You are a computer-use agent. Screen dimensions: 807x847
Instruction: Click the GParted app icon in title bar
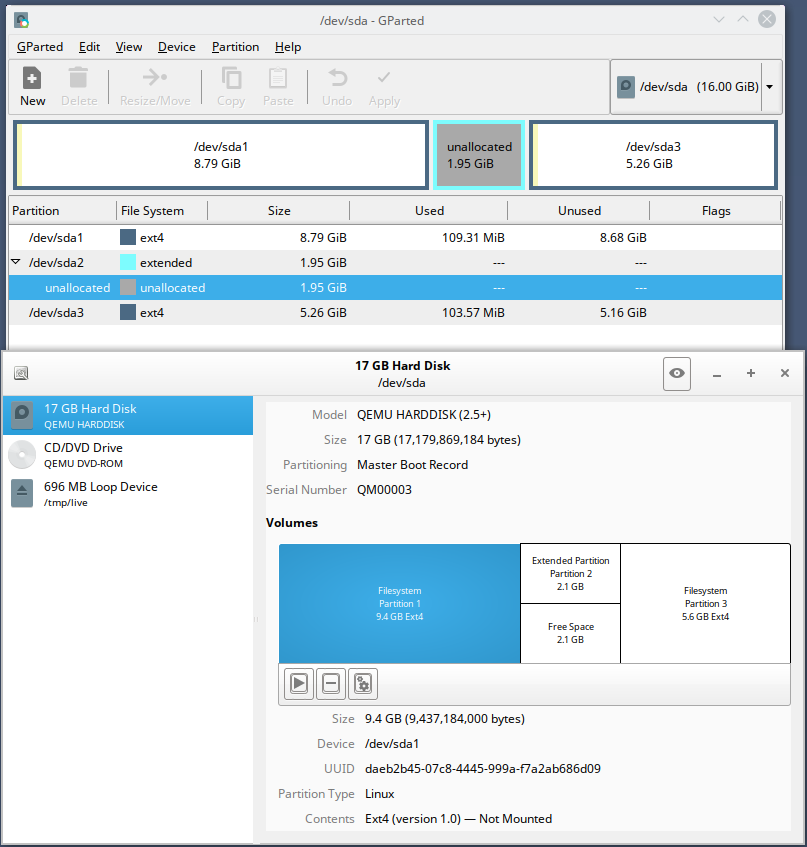point(21,21)
